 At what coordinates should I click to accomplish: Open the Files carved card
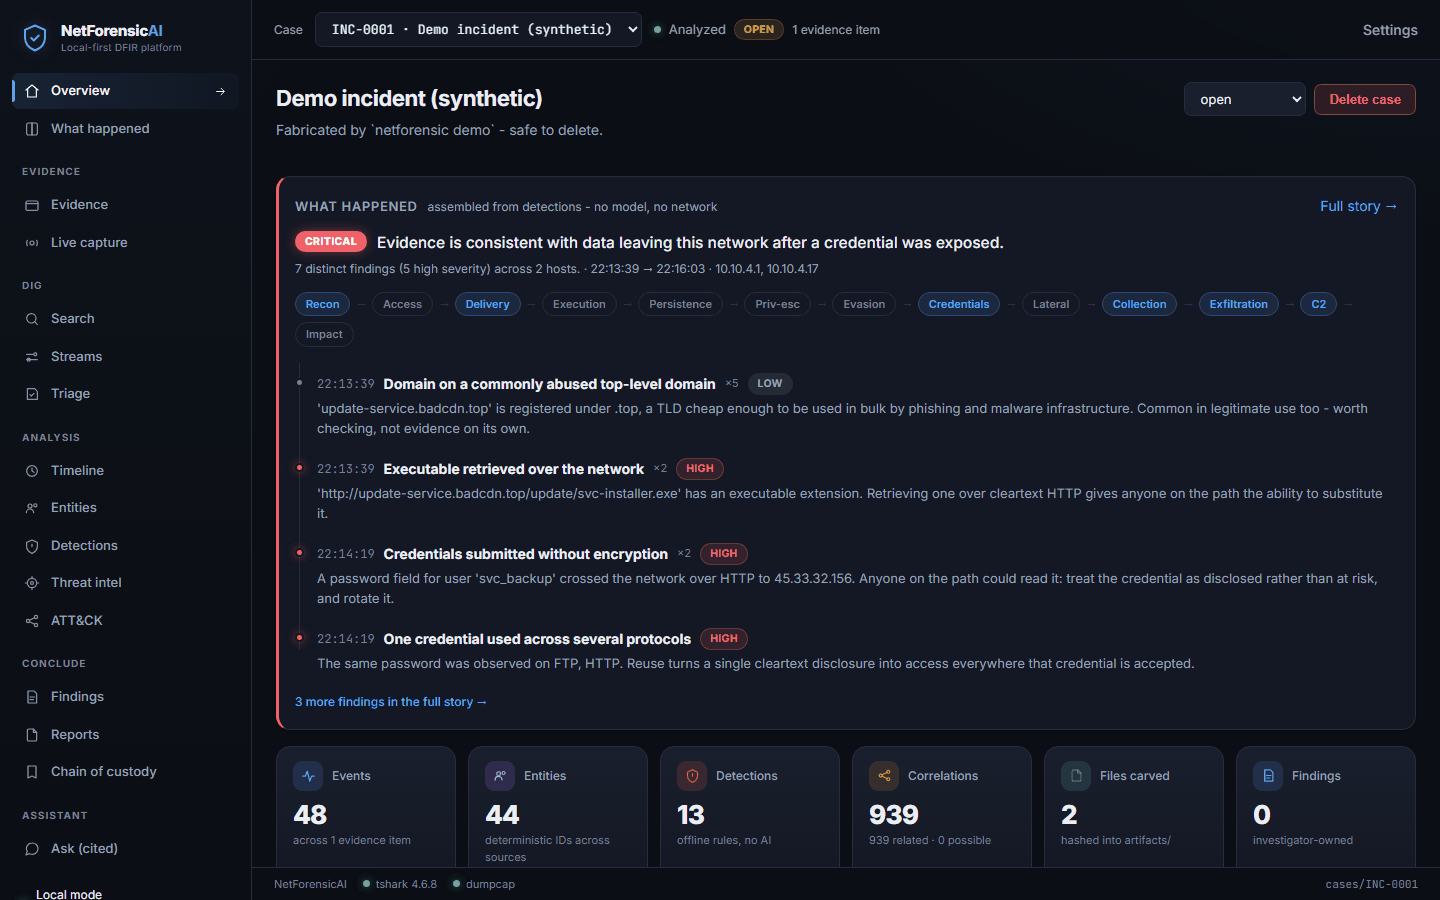(1132, 807)
